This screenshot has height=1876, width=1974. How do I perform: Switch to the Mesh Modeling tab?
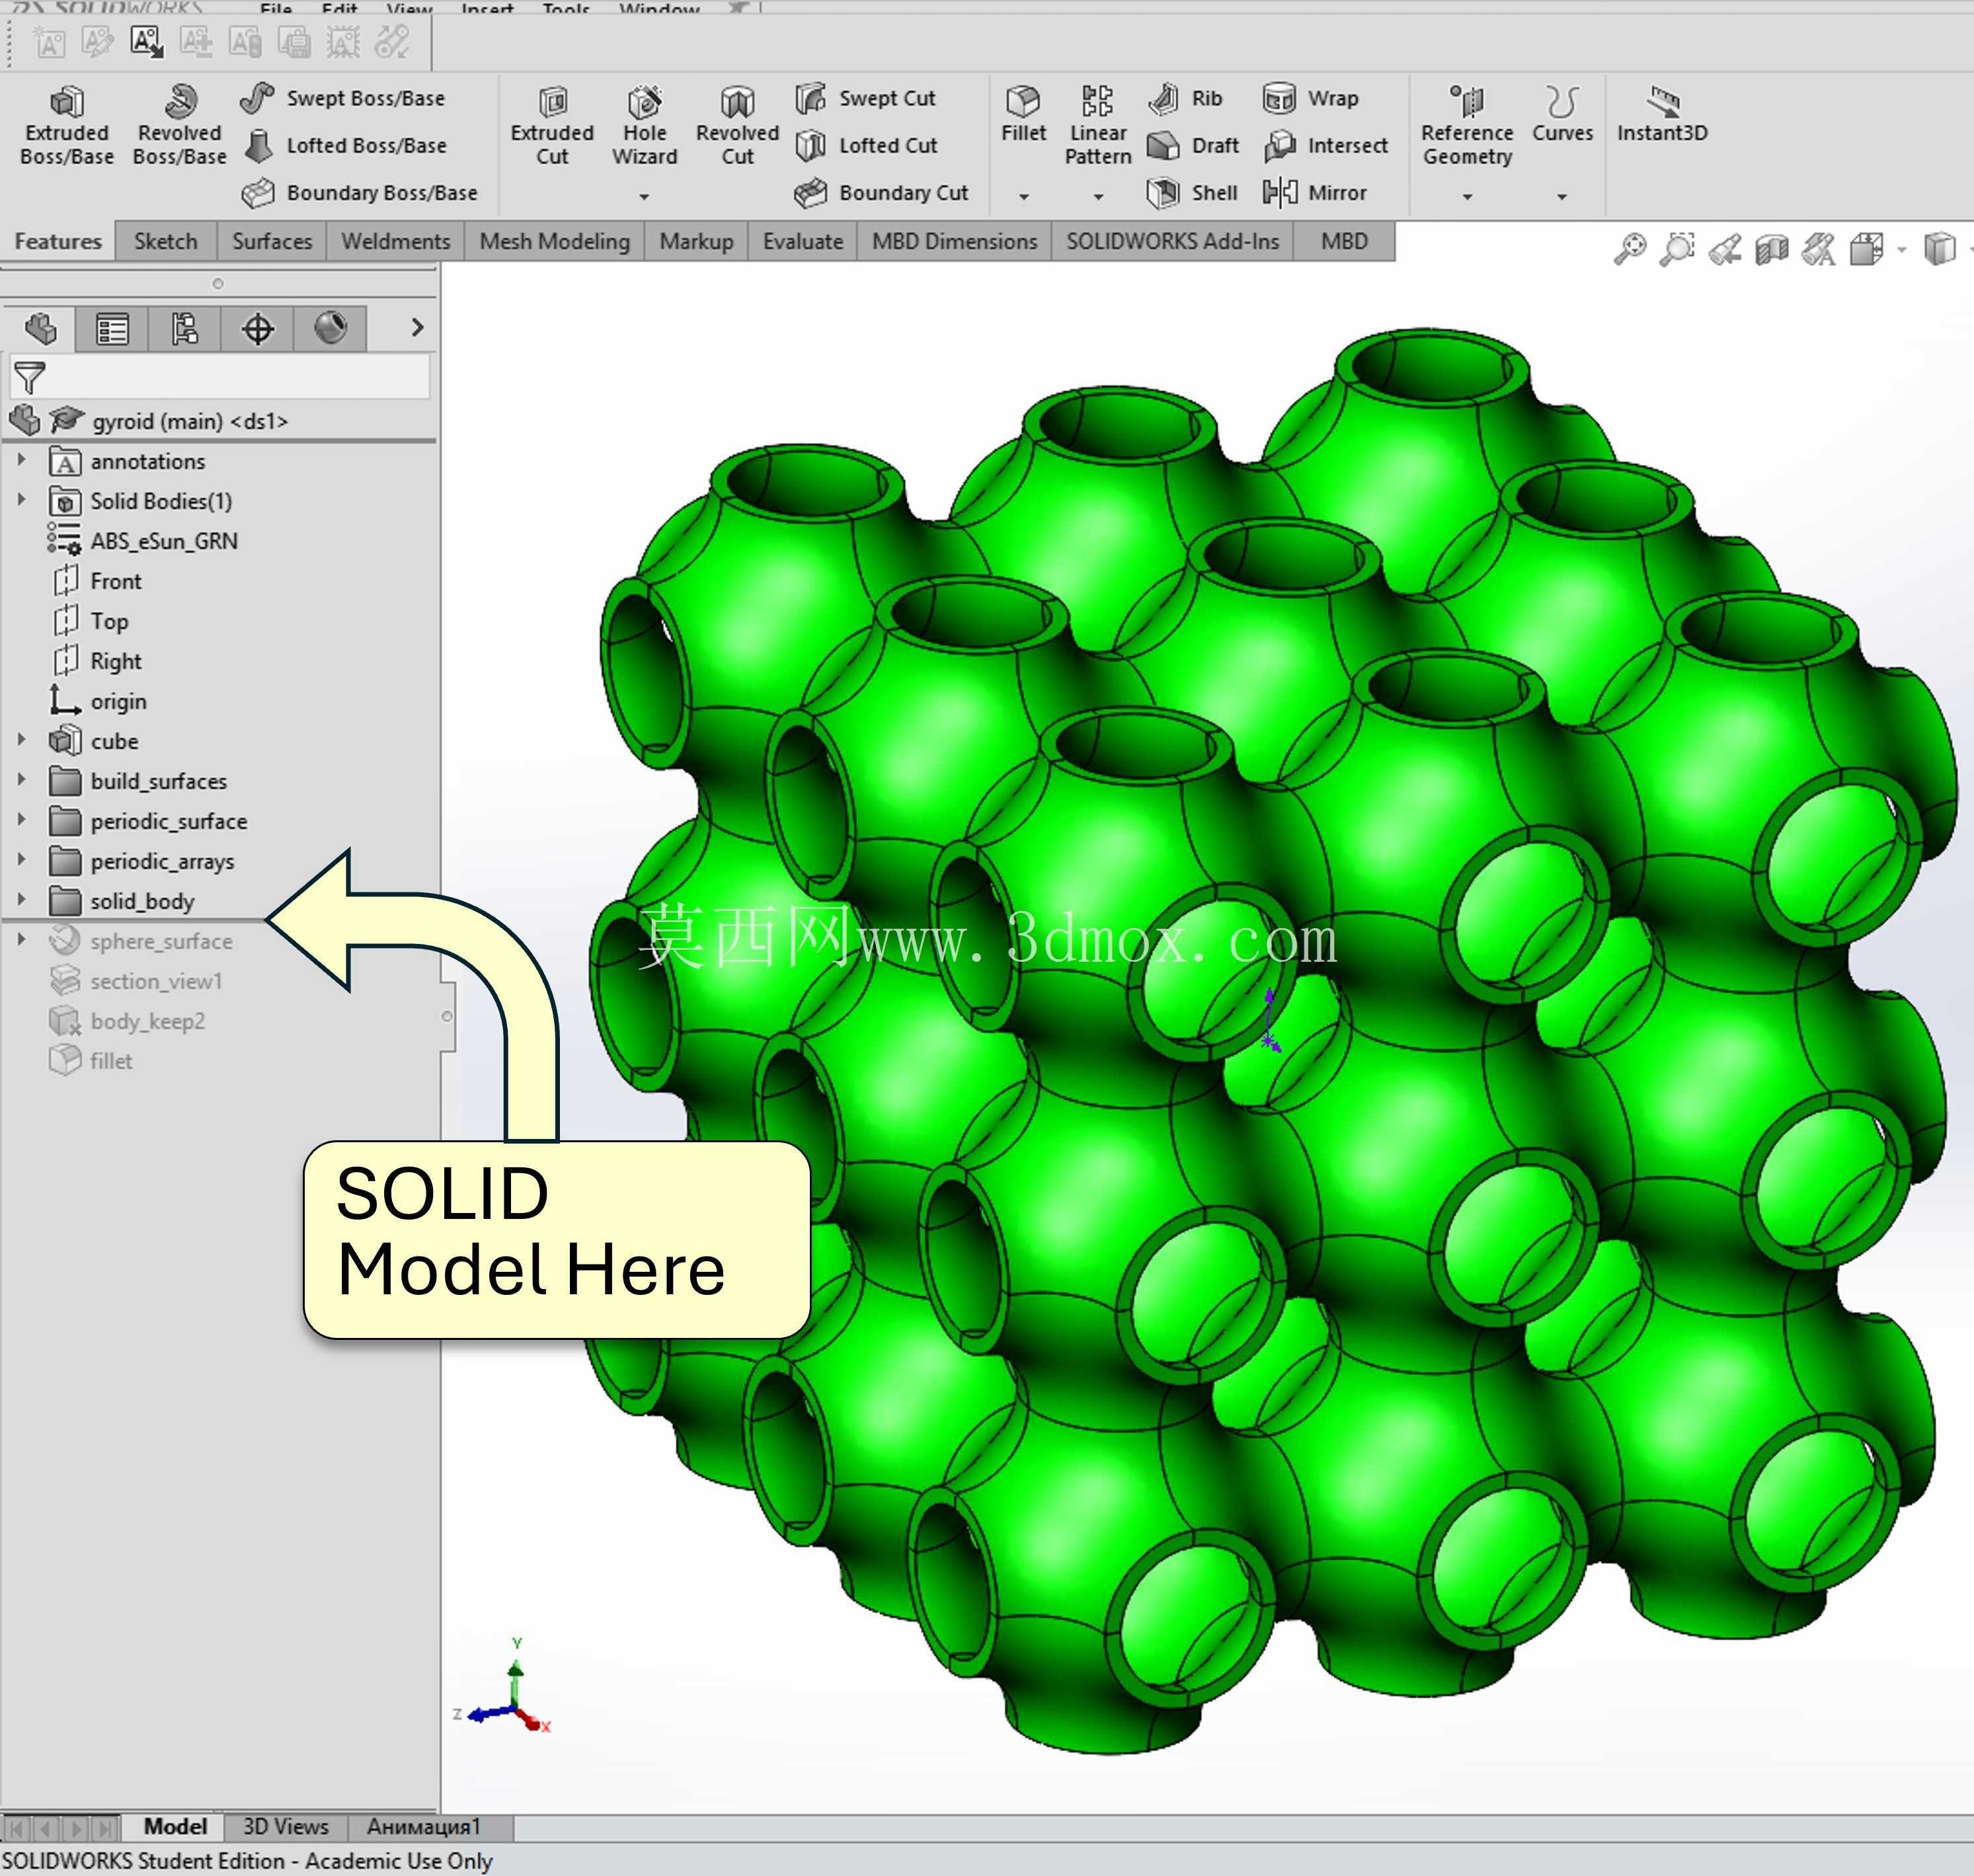pos(555,241)
